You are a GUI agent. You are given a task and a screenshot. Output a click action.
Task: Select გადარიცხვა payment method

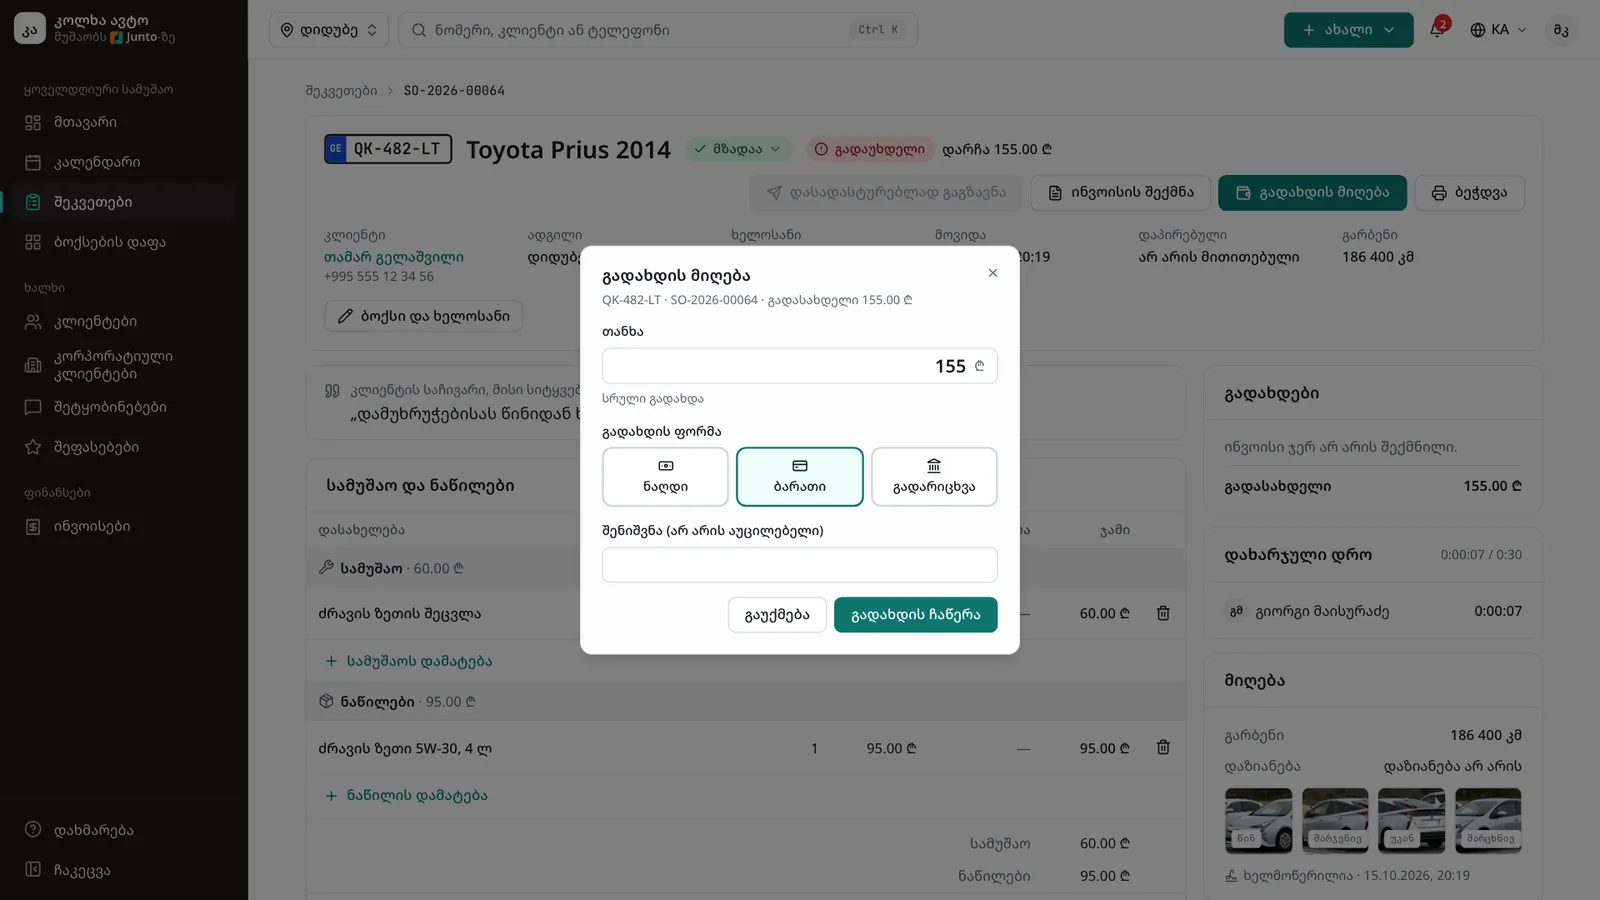tap(934, 477)
